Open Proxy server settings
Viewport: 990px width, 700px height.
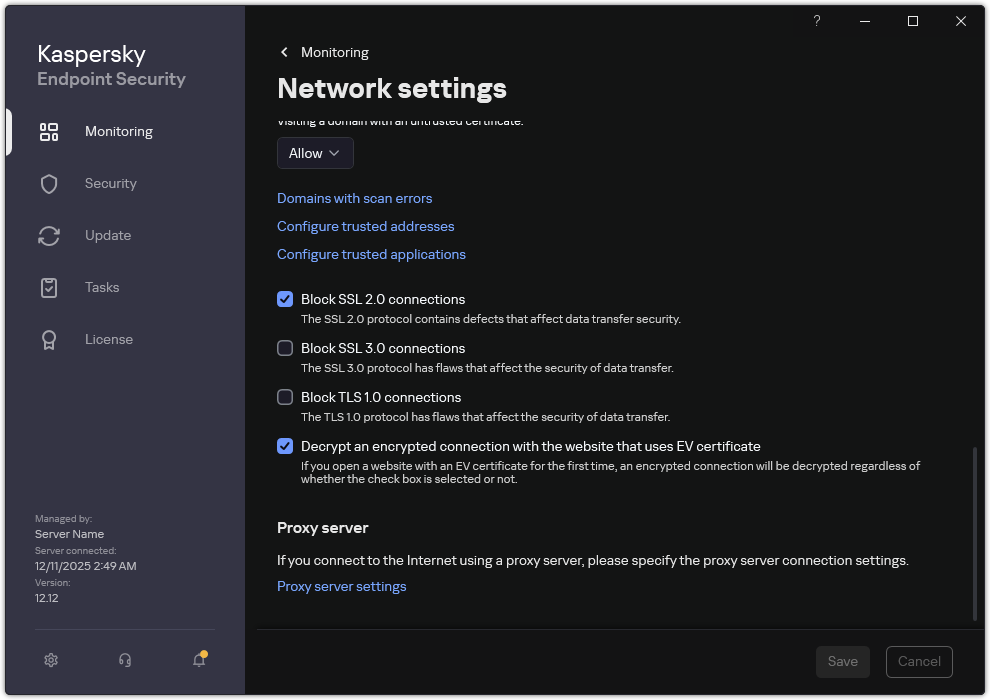(x=341, y=586)
